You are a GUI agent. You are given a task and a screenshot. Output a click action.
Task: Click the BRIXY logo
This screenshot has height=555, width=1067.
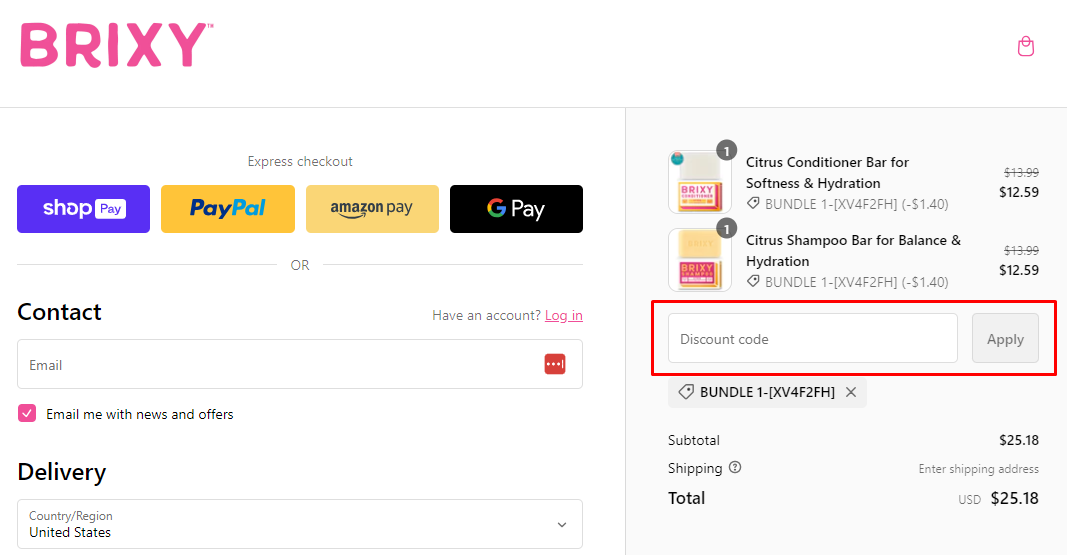pyautogui.click(x=116, y=45)
